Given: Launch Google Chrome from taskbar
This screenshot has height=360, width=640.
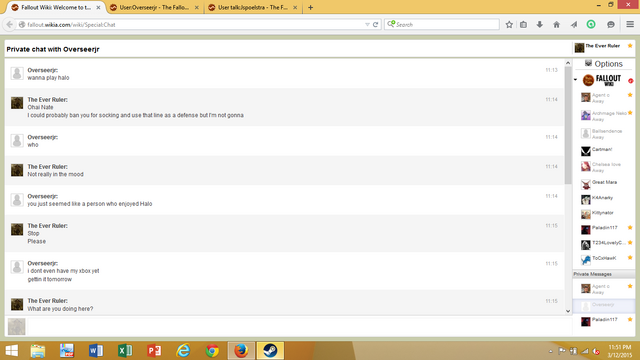Looking at the screenshot, I should [x=212, y=351].
